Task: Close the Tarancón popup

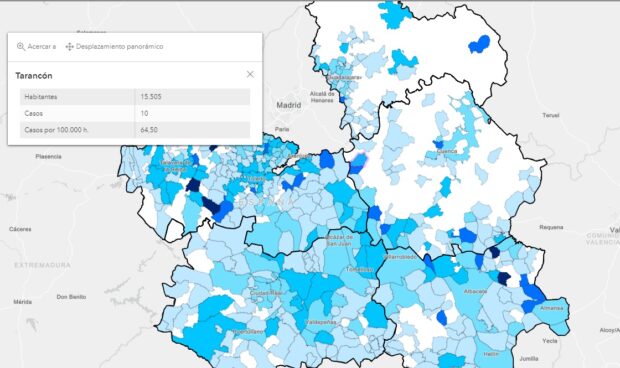Action: (250, 74)
